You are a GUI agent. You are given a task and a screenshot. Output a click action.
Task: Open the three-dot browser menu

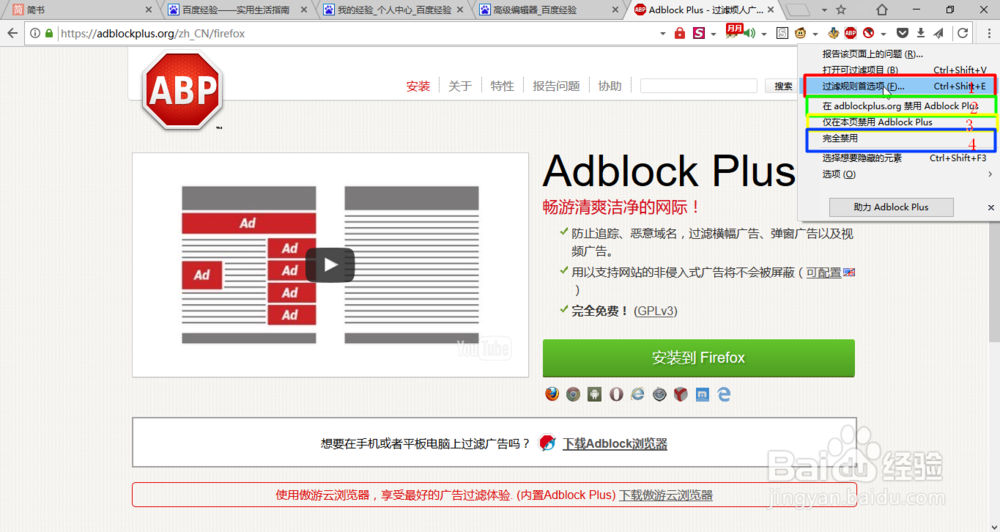coord(988,33)
